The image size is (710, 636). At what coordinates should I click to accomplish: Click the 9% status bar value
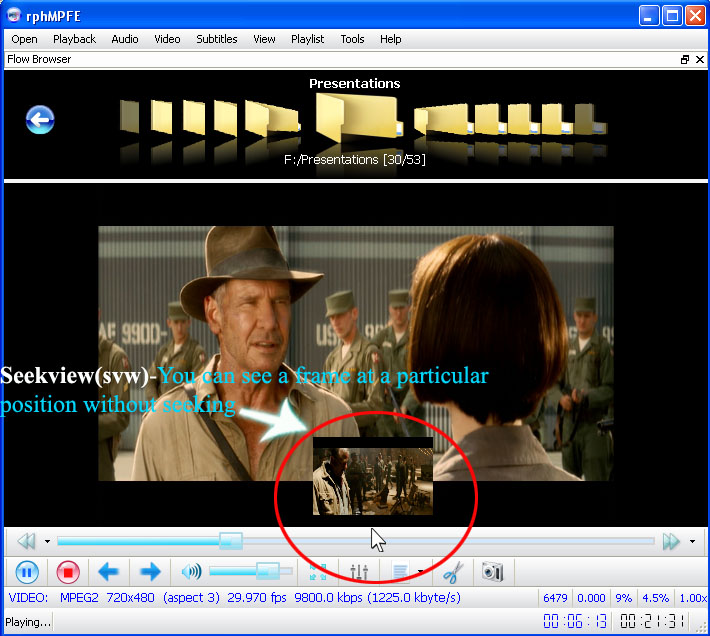tap(624, 598)
